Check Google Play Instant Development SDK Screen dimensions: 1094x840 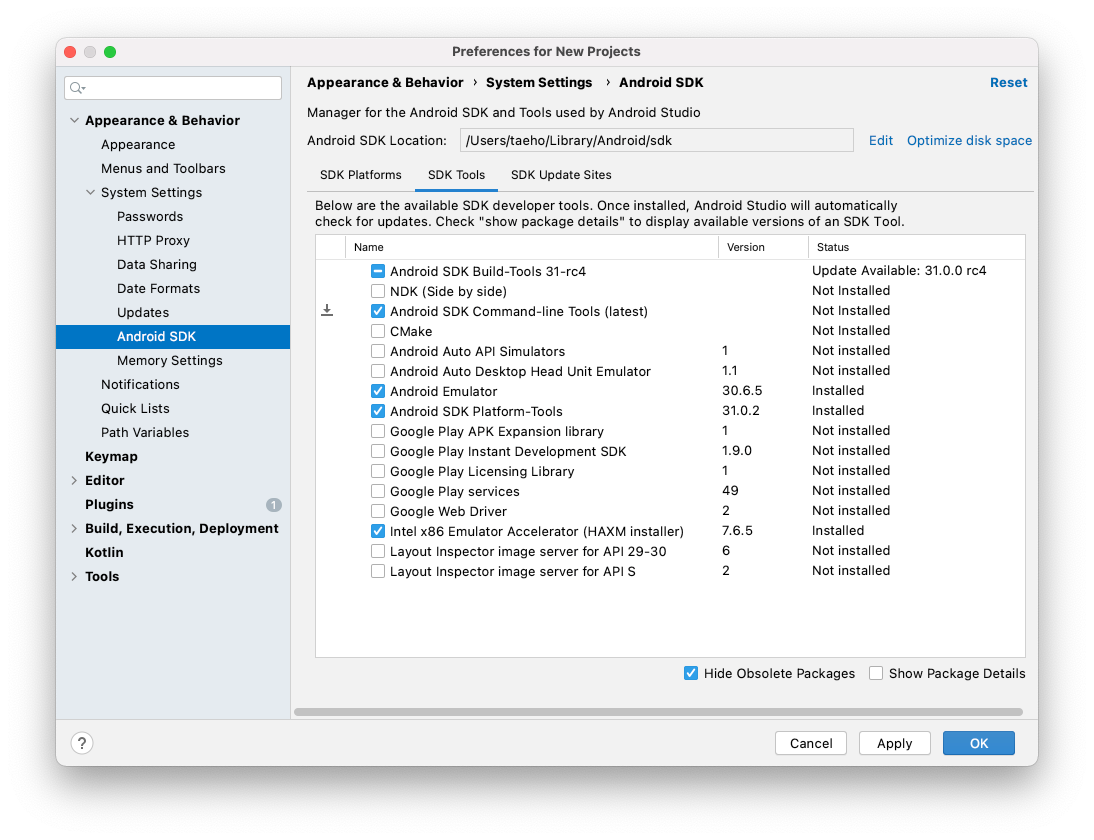tap(377, 451)
